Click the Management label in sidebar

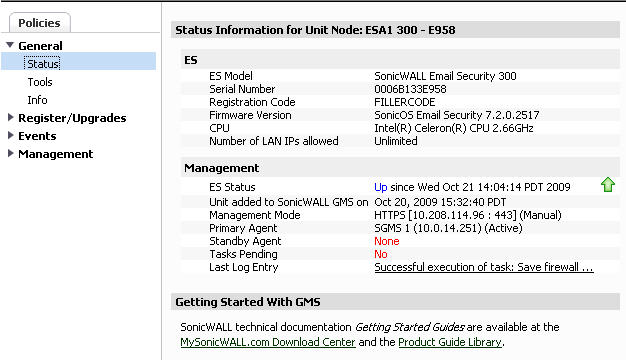pyautogui.click(x=55, y=154)
